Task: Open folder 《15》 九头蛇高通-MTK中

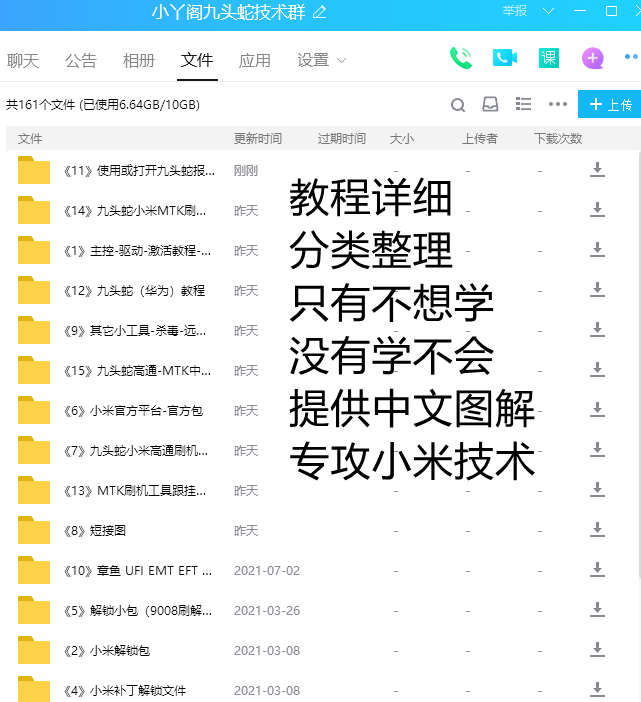Action: (x=137, y=371)
